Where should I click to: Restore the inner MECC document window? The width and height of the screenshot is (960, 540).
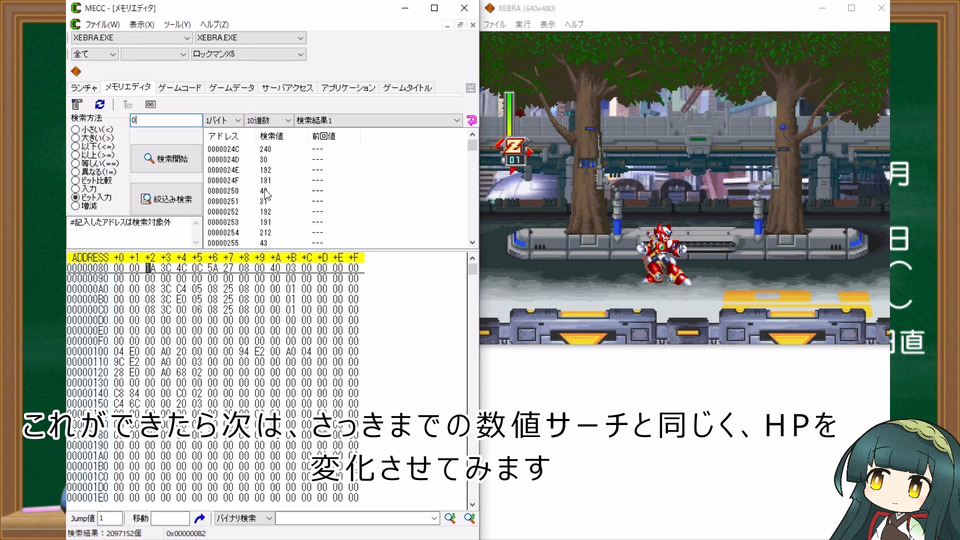(x=460, y=25)
